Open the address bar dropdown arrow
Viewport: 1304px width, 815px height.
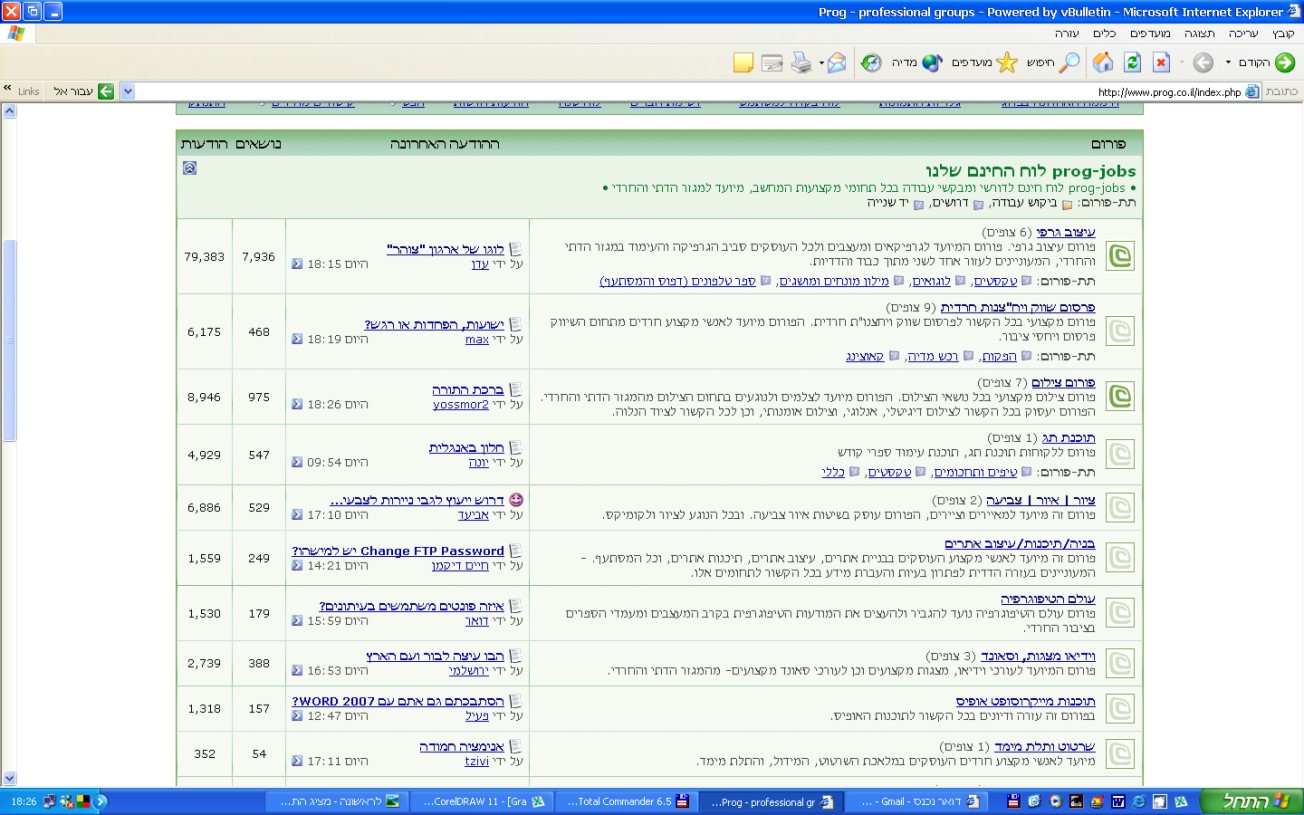[127, 91]
